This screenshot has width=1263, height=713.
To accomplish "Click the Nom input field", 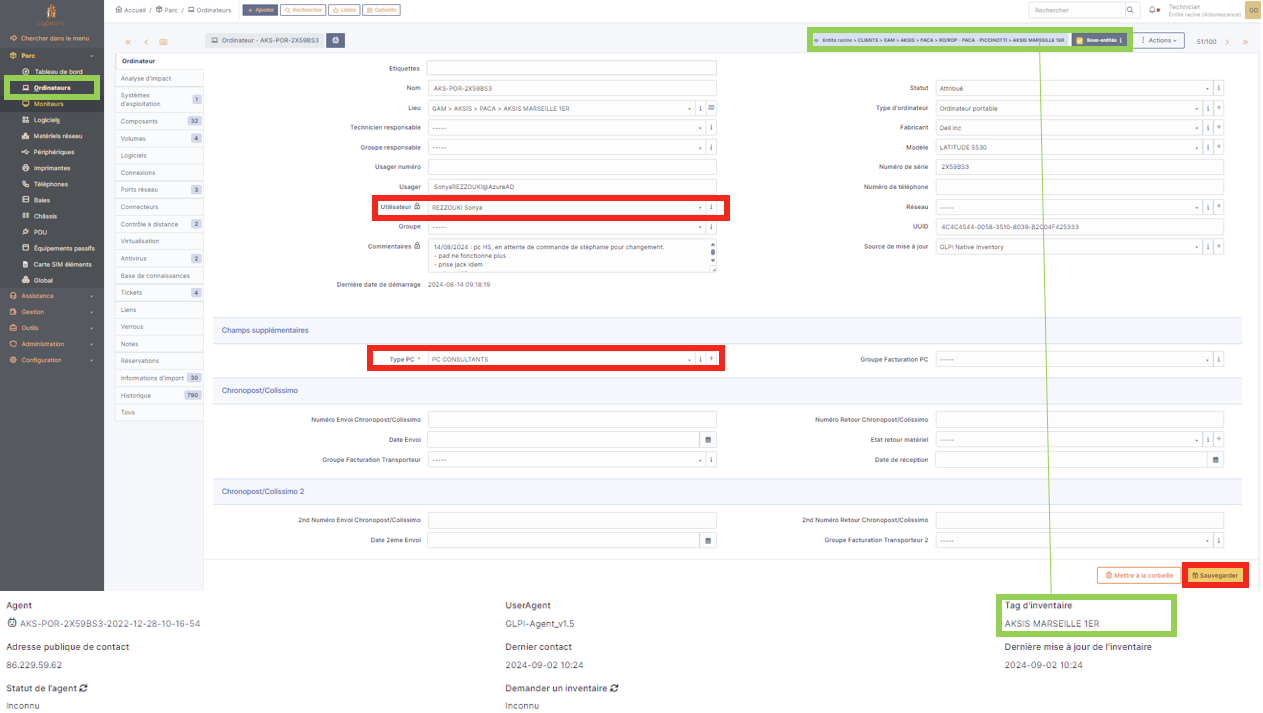I will 572,88.
